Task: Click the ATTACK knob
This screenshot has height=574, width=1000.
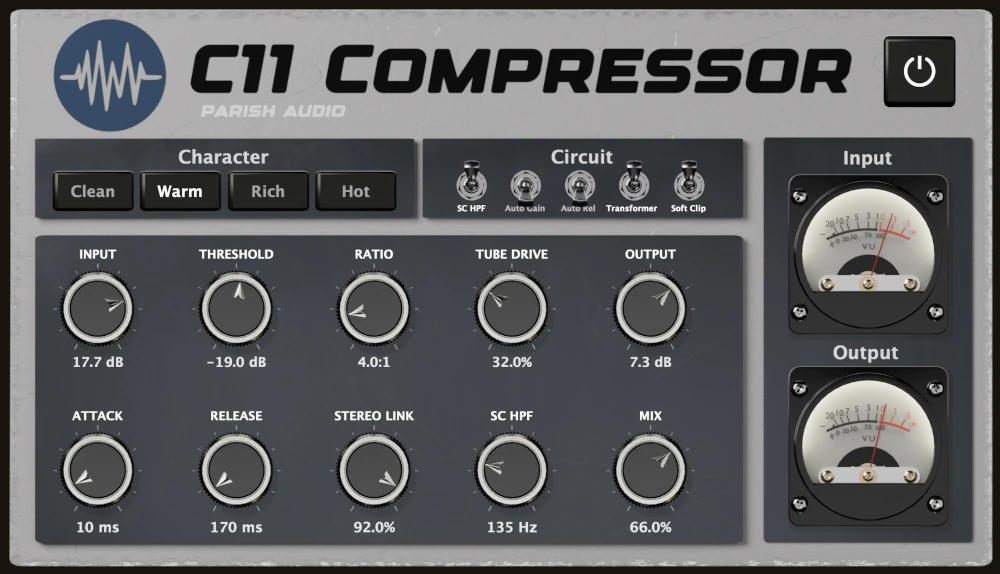Action: coord(98,471)
